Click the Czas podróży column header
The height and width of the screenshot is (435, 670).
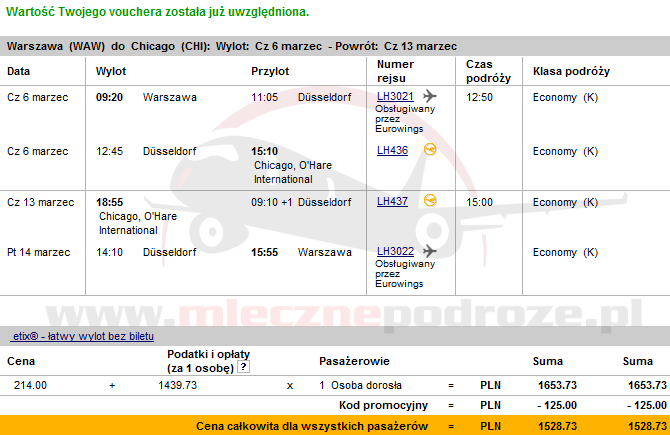pyautogui.click(x=488, y=71)
